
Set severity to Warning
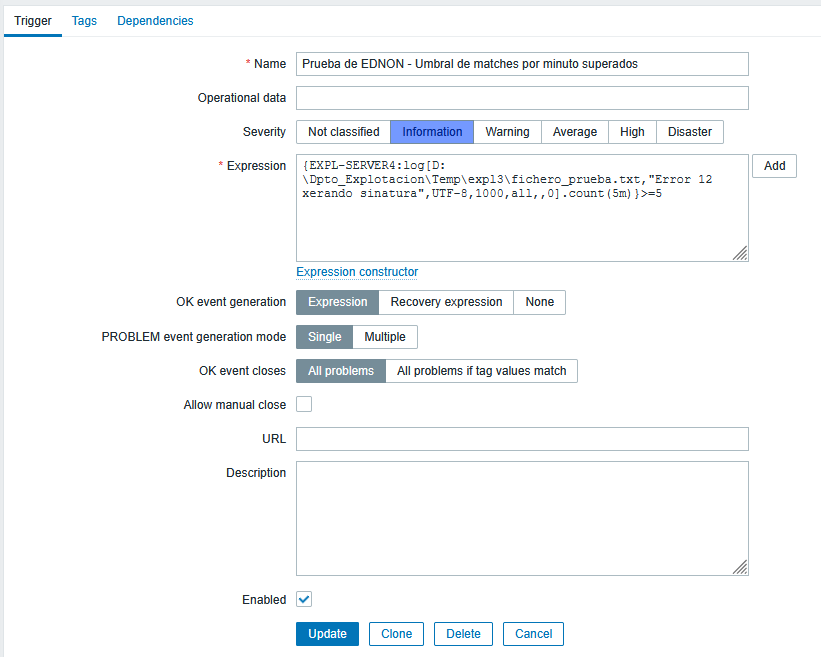(507, 132)
